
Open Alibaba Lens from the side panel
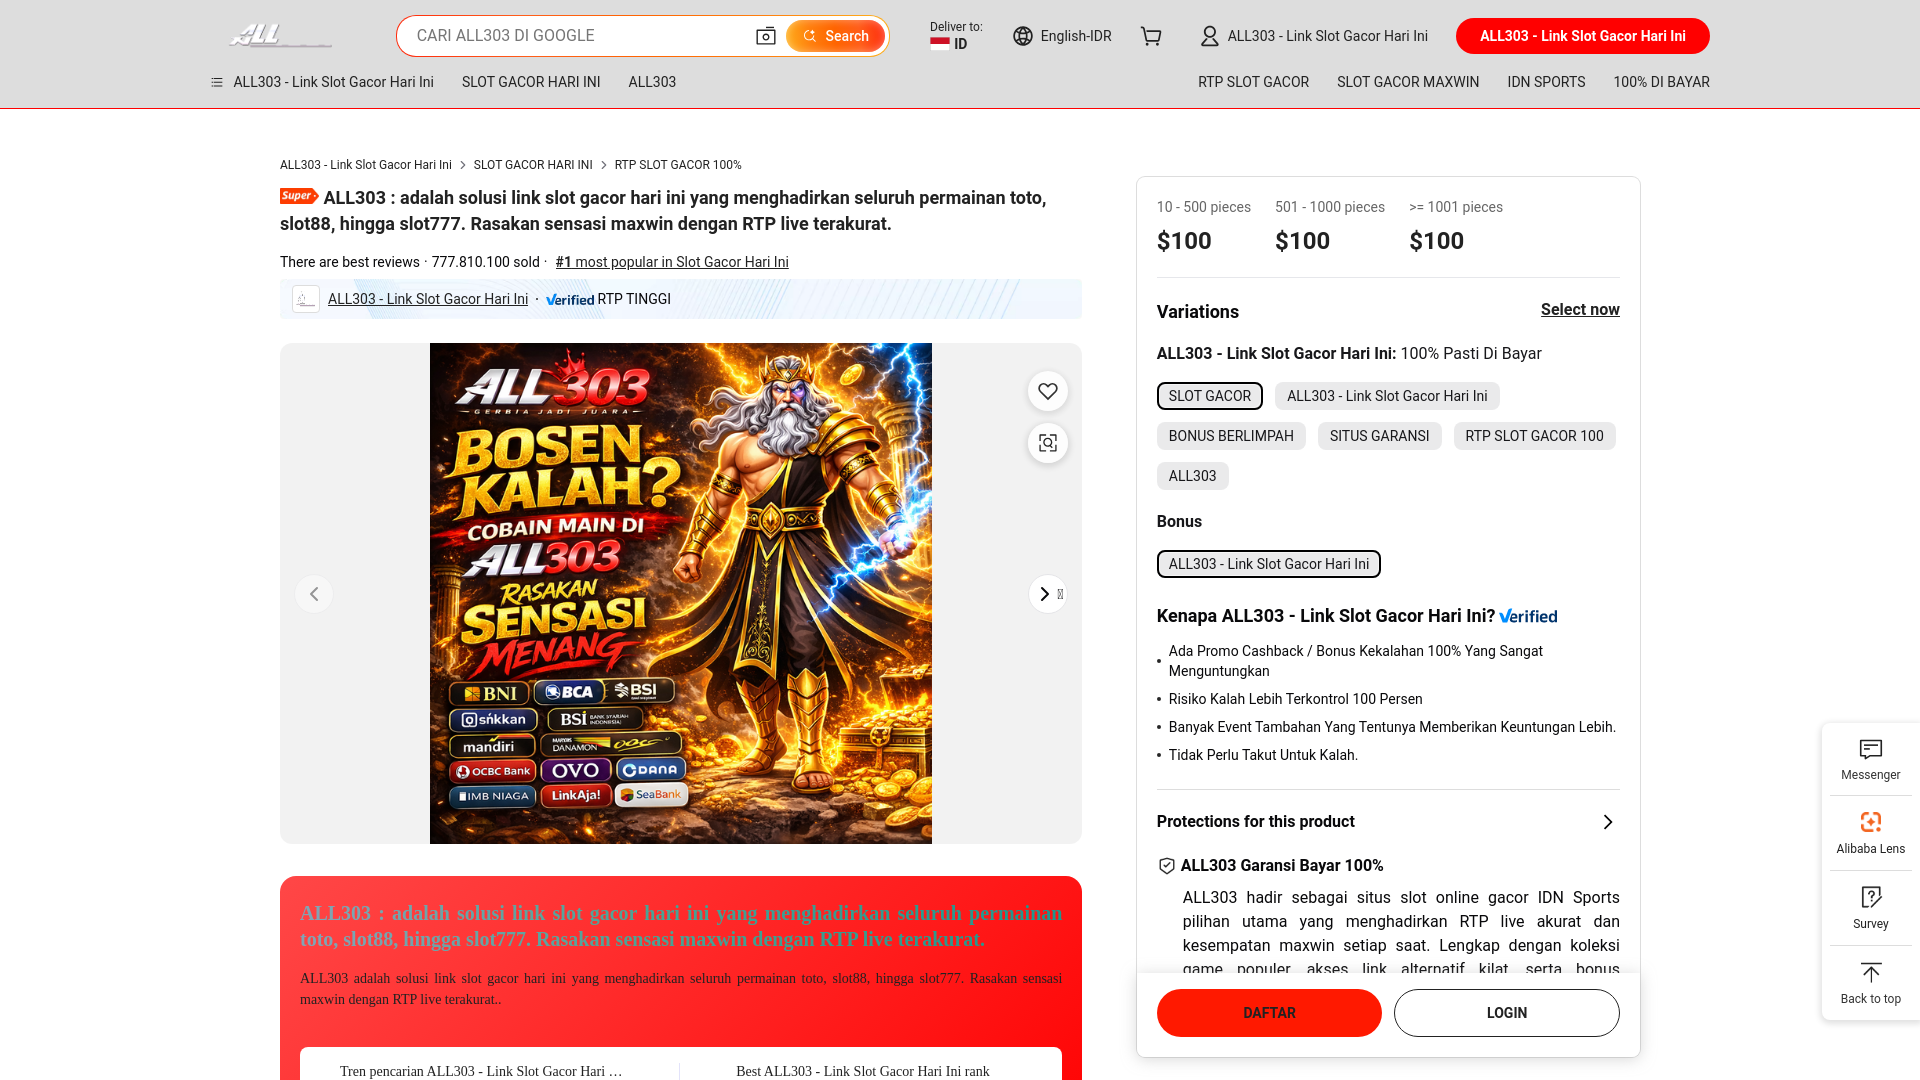pos(1870,833)
